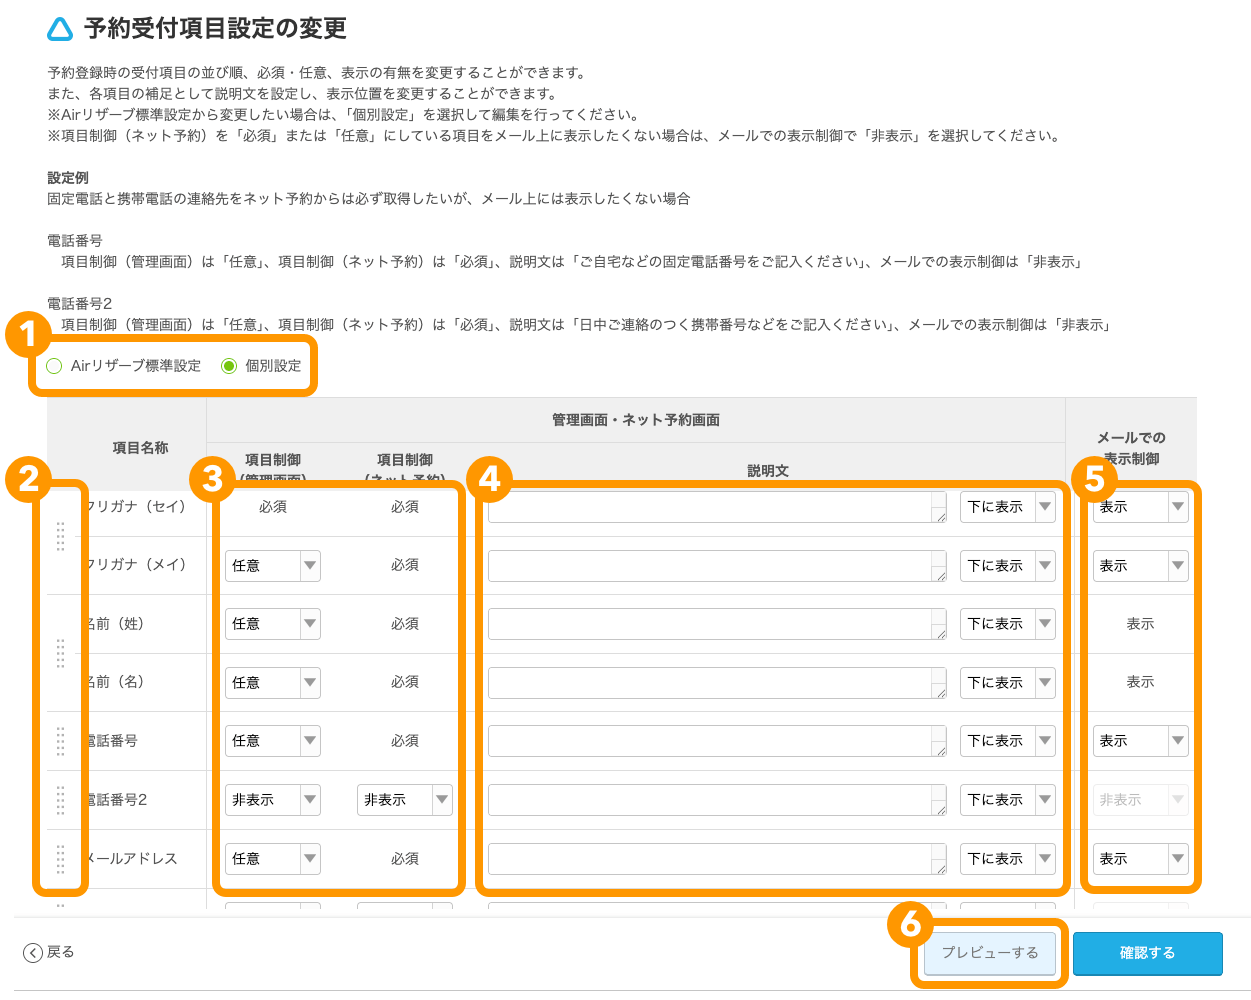The width and height of the screenshot is (1251, 1000).
Task: Click the 必須 cell under ネット予約 for メールアドレス
Action: [405, 859]
